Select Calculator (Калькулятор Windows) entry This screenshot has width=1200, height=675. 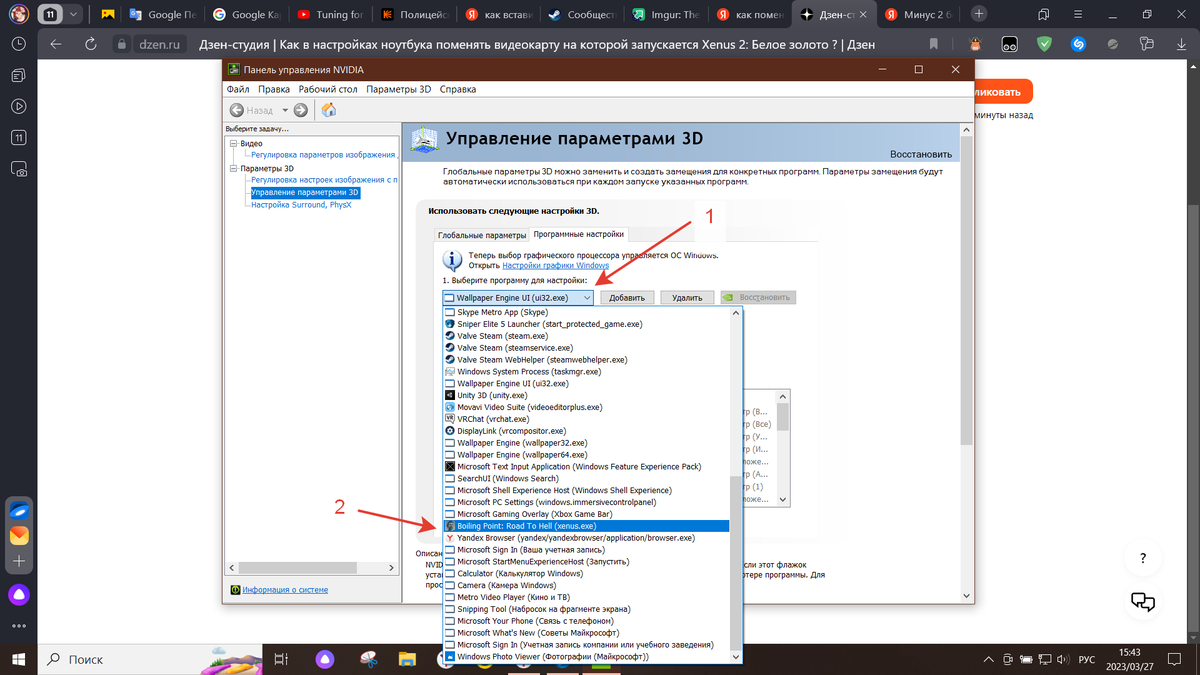(x=586, y=574)
